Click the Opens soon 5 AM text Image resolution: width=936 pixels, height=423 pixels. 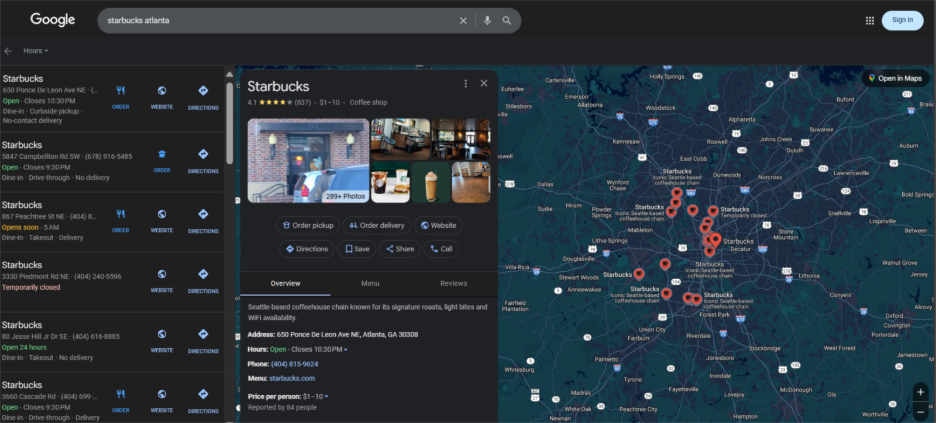tap(30, 227)
